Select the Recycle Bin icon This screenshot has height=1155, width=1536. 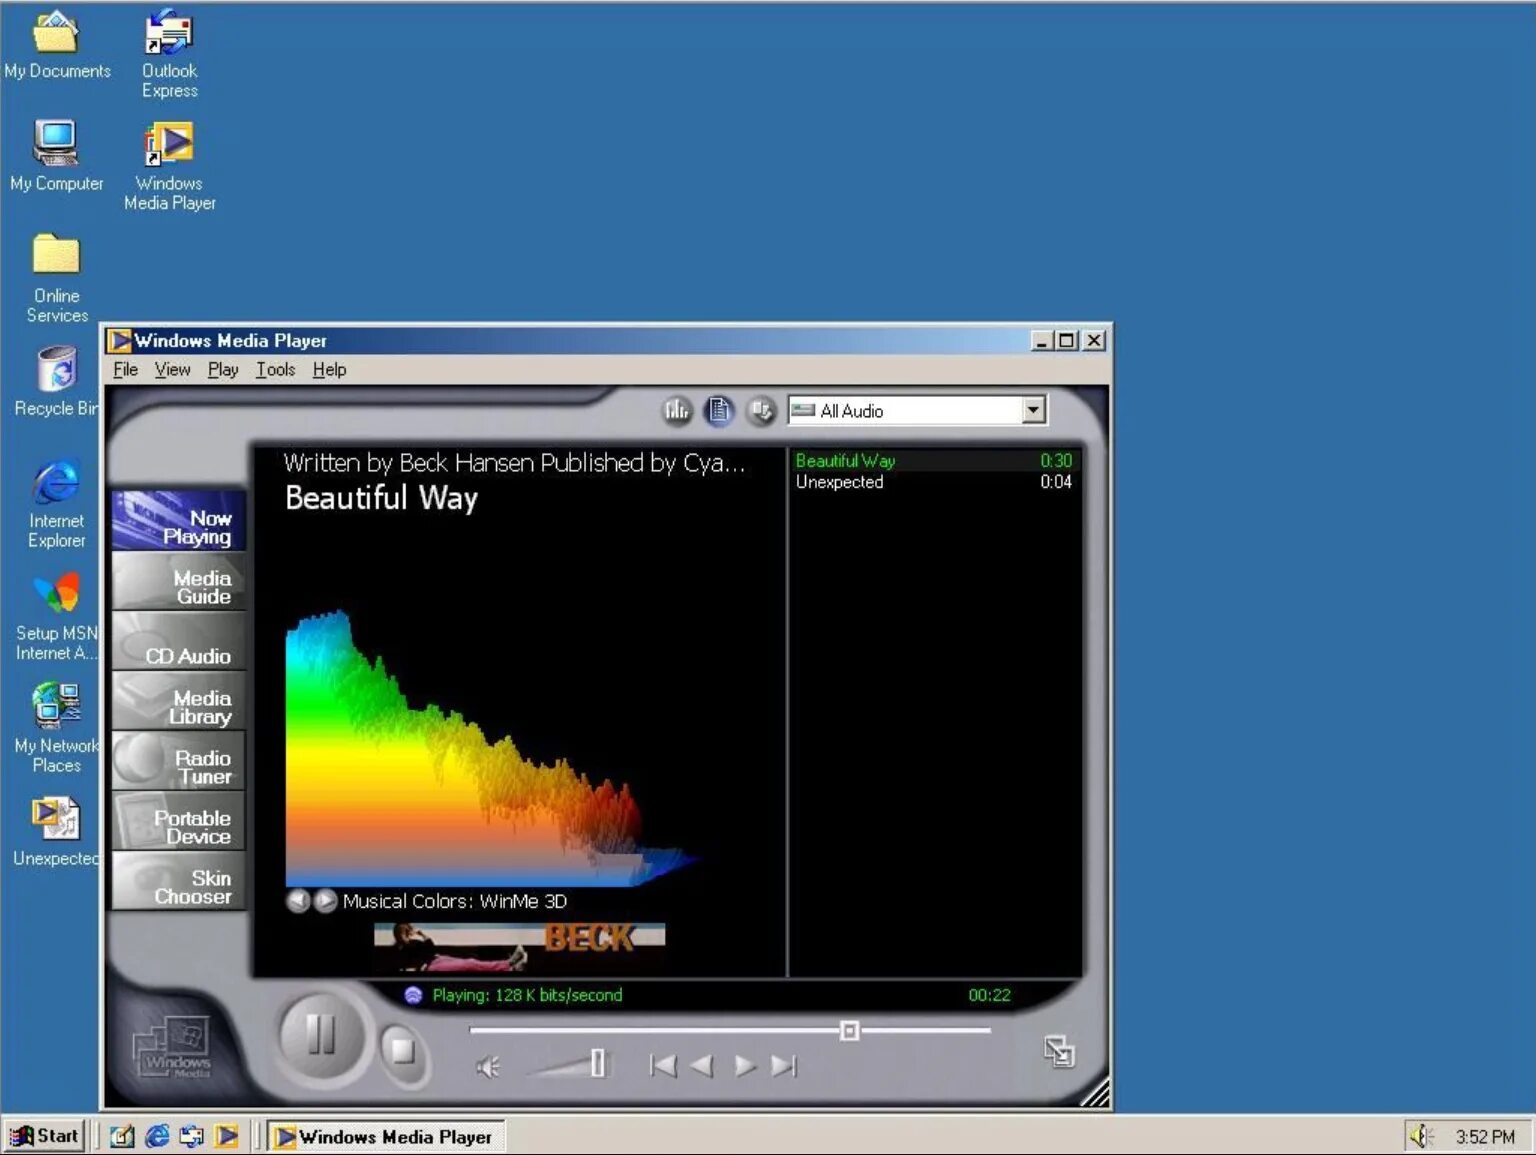point(57,382)
